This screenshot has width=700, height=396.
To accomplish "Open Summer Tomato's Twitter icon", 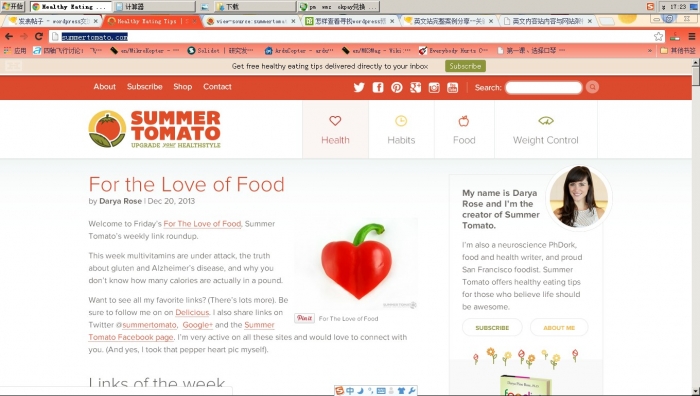I will [x=359, y=87].
